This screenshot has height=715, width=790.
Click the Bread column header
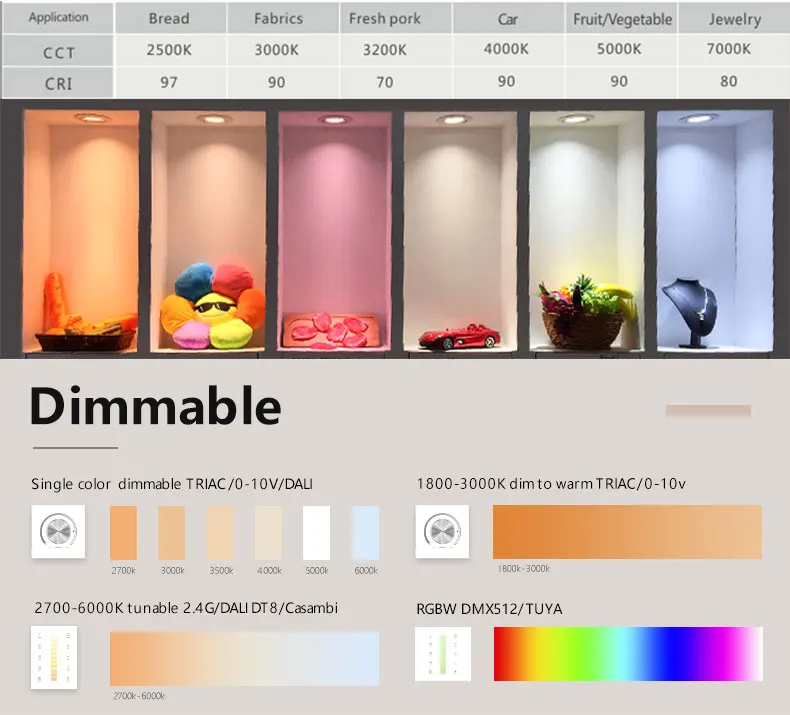pos(169,18)
